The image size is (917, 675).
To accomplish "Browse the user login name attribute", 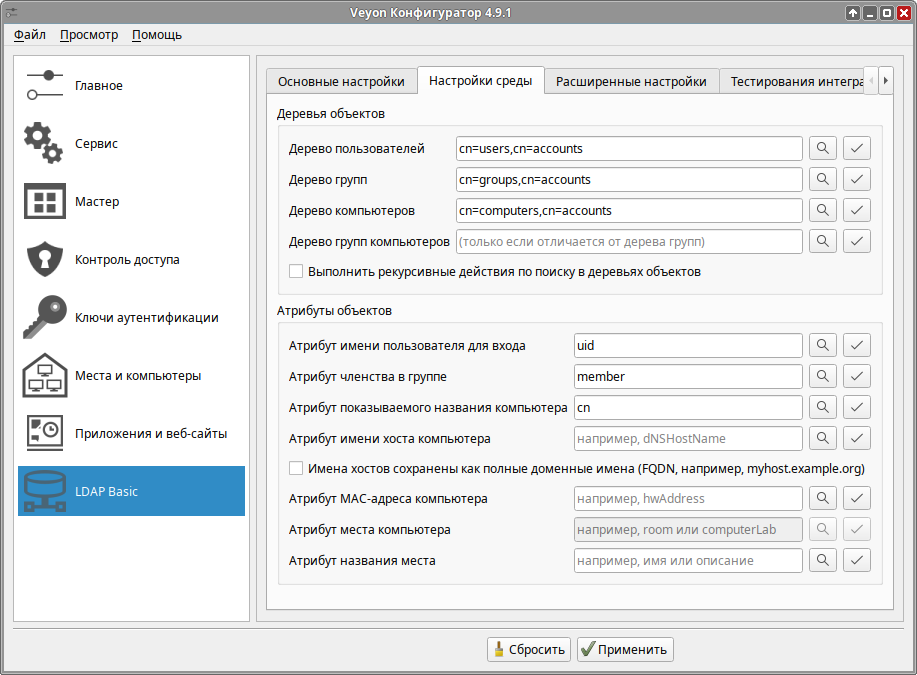I will coord(822,346).
